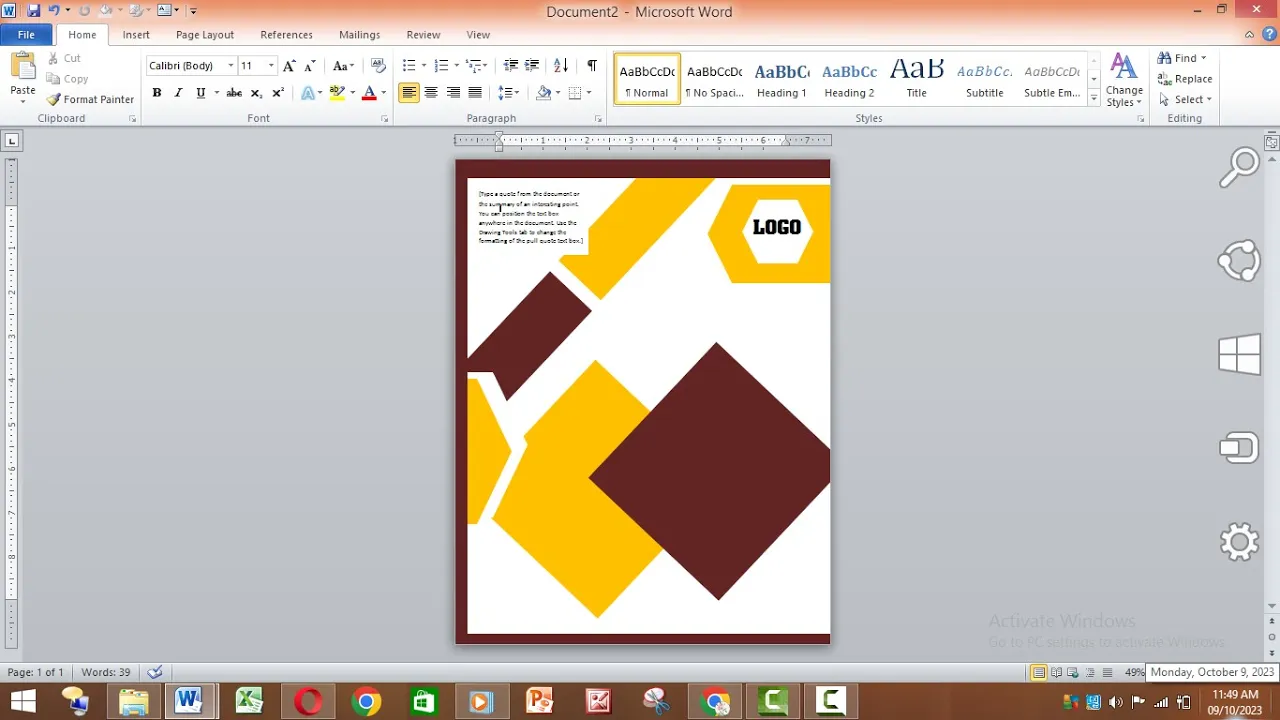This screenshot has height=720, width=1280.
Task: Click Decrease Indent icon
Action: point(511,66)
